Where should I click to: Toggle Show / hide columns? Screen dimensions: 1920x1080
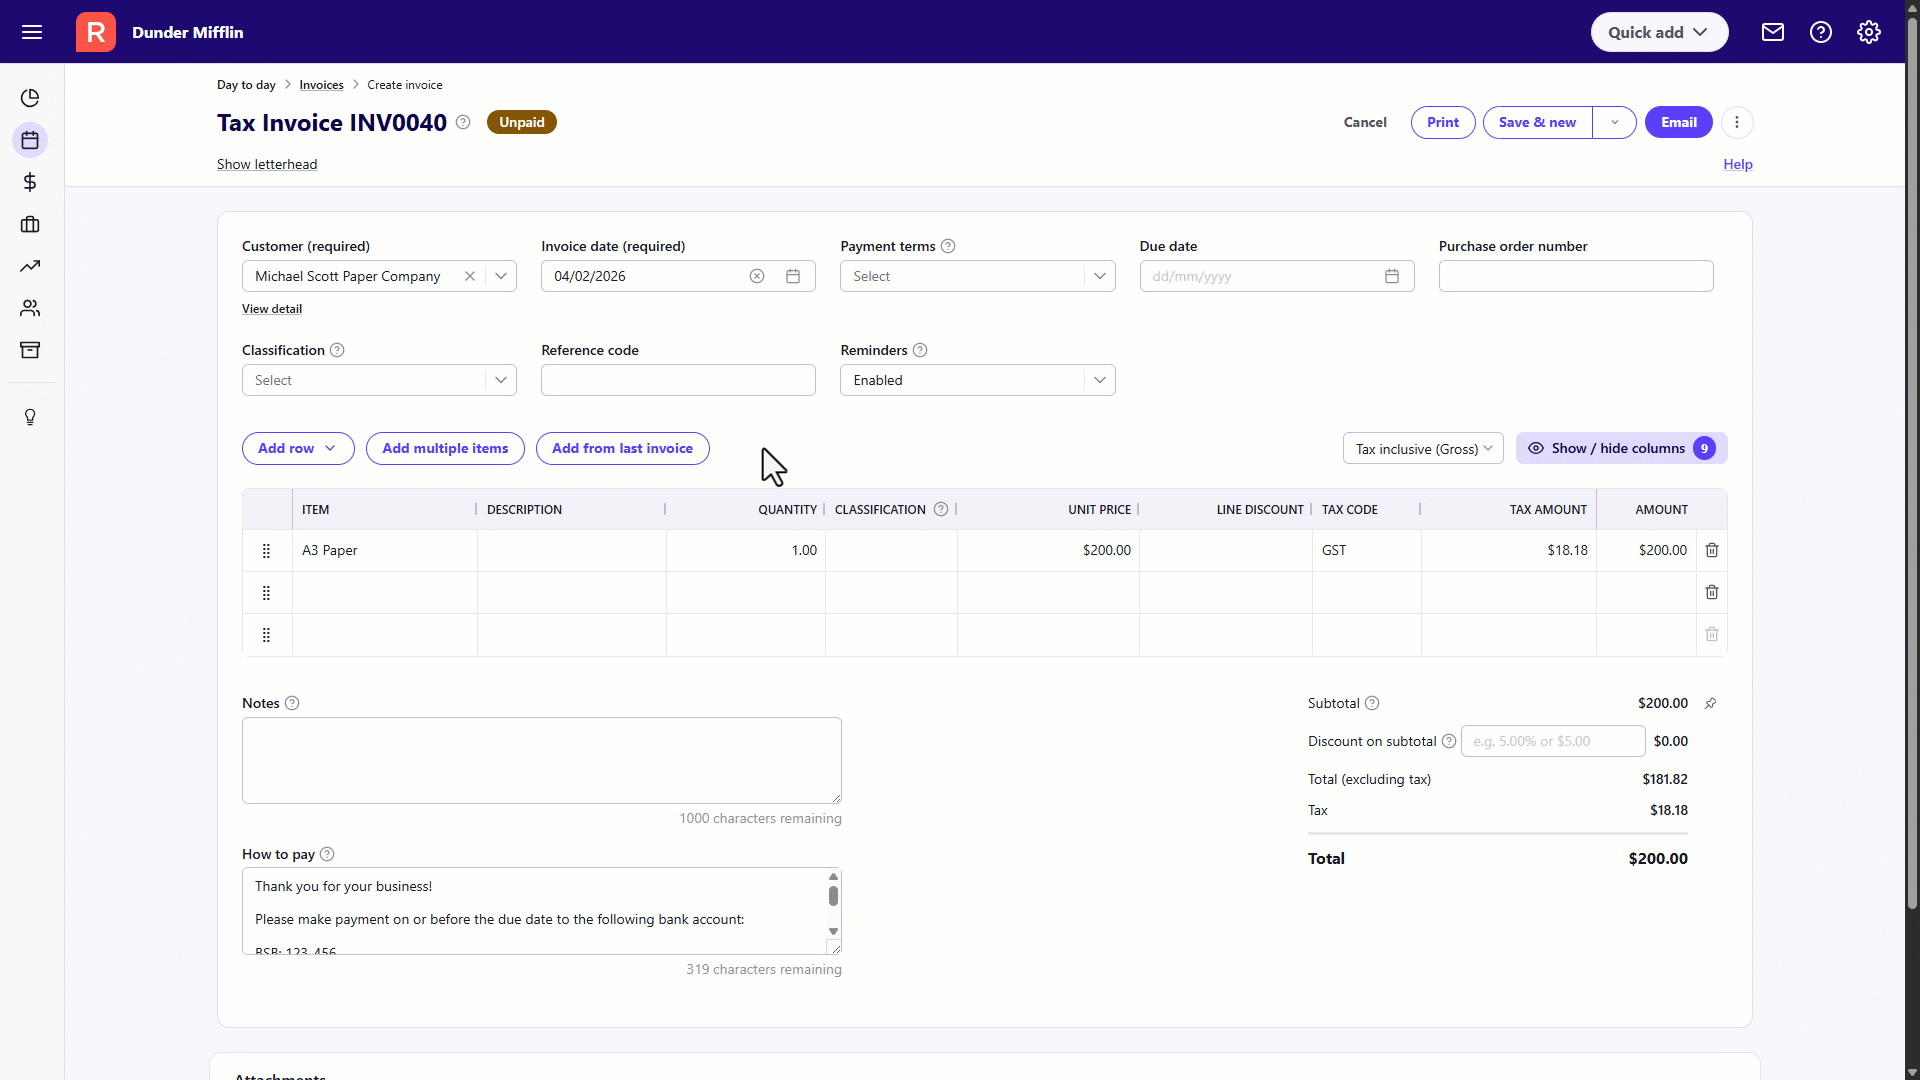click(x=1620, y=448)
